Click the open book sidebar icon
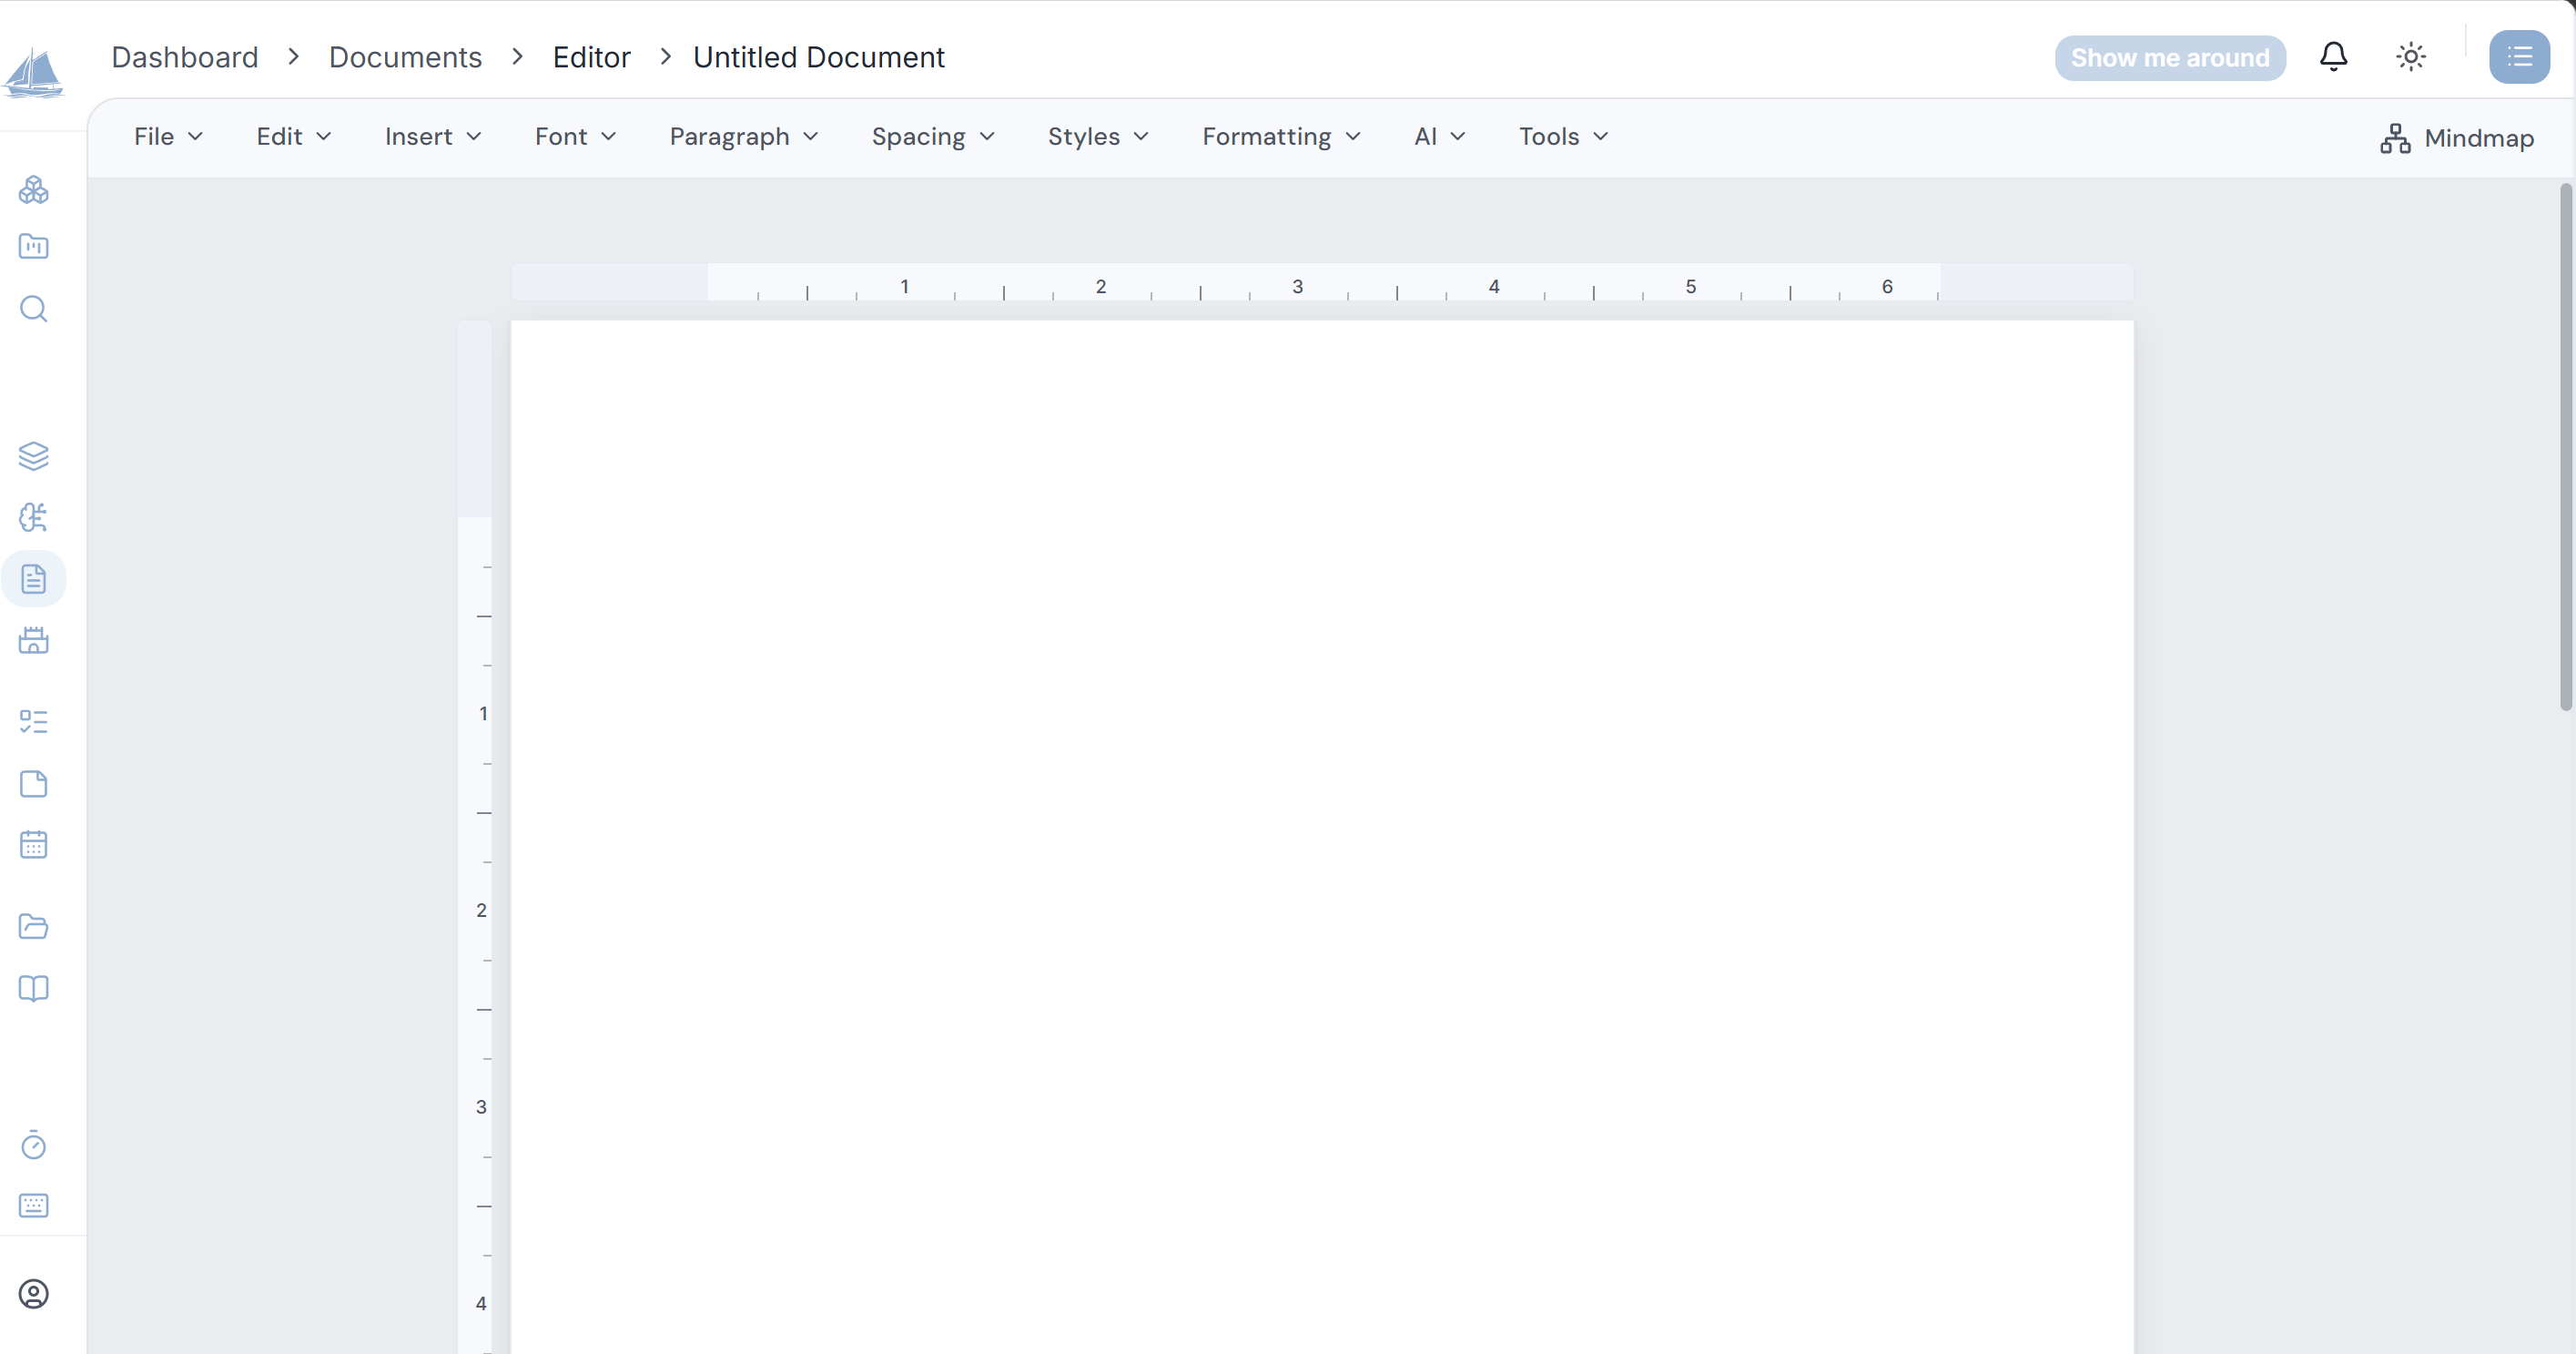This screenshot has width=2576, height=1354. tap(34, 989)
